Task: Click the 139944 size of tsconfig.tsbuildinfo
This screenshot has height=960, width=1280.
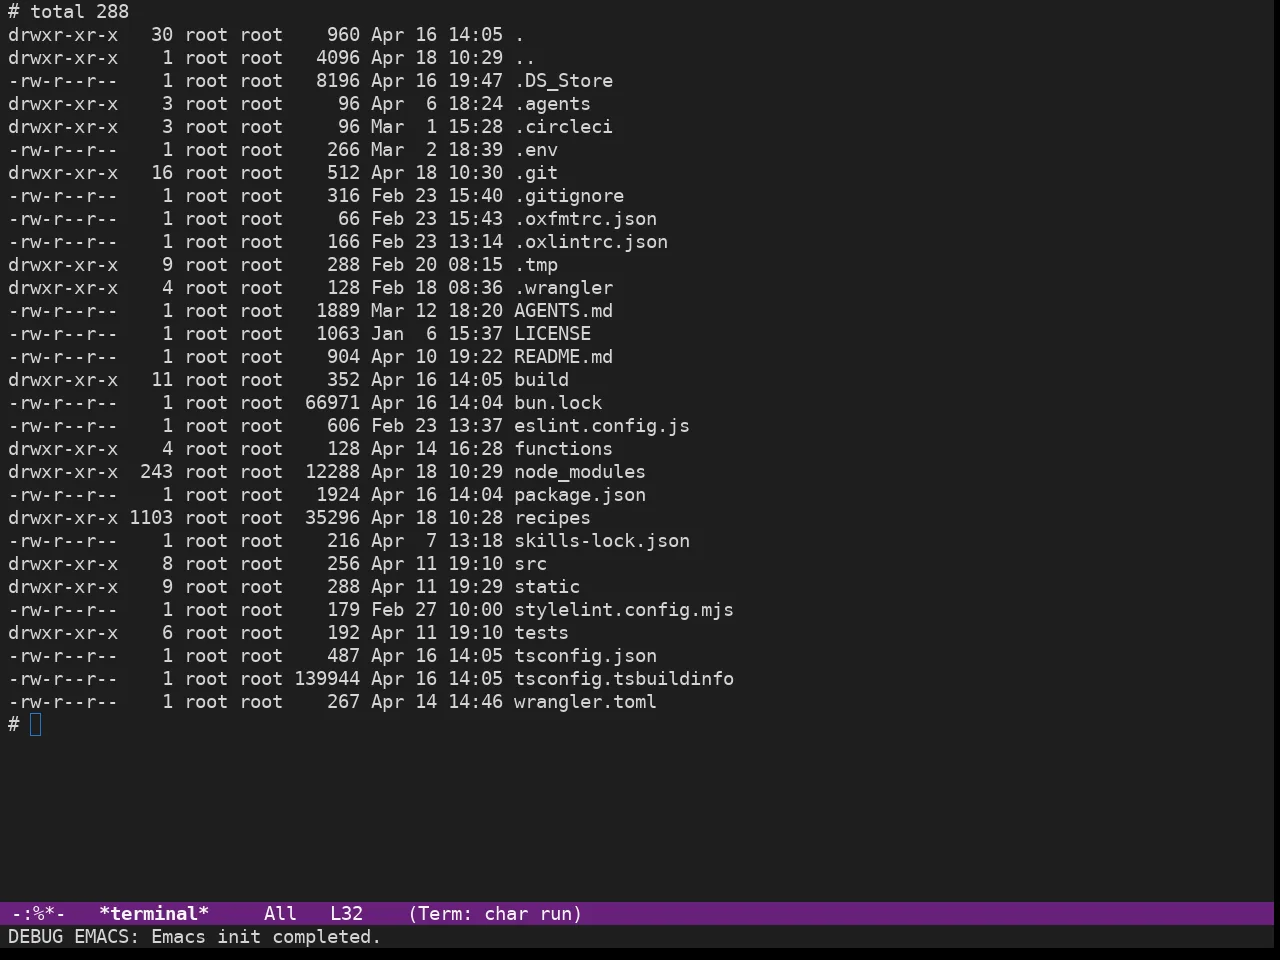Action: pyautogui.click(x=327, y=679)
